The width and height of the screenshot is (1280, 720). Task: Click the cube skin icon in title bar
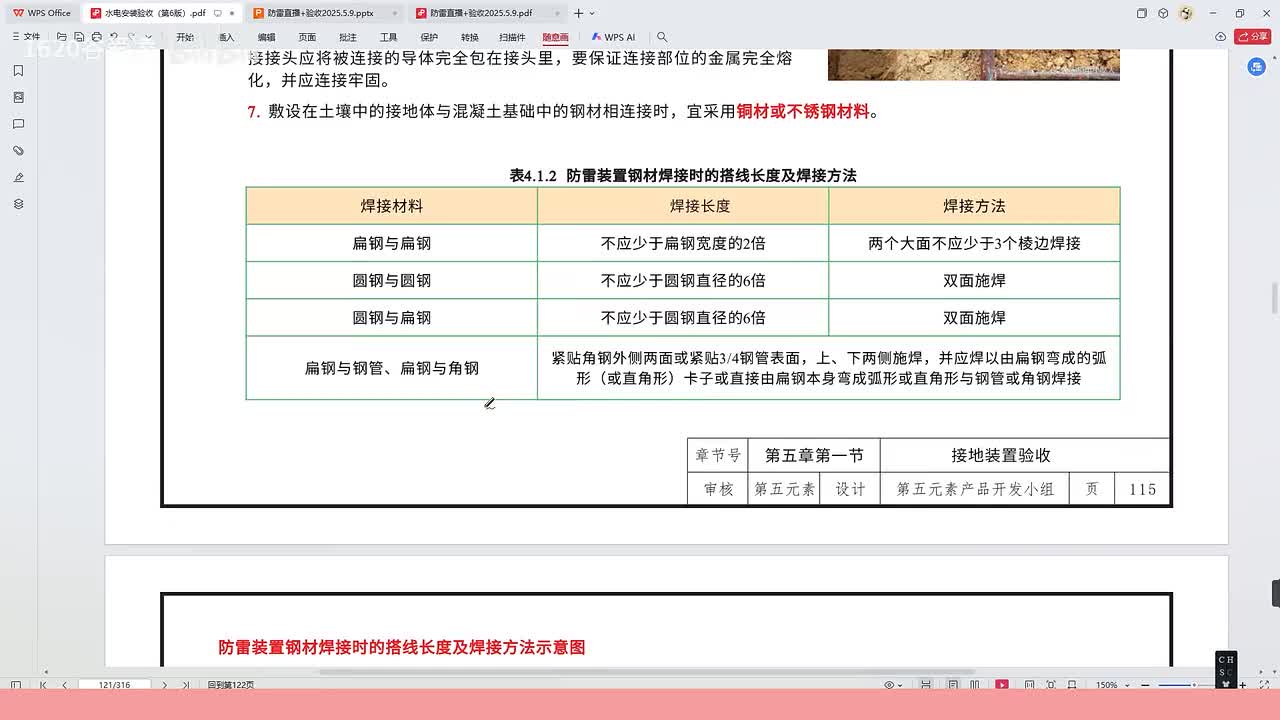coord(1163,13)
